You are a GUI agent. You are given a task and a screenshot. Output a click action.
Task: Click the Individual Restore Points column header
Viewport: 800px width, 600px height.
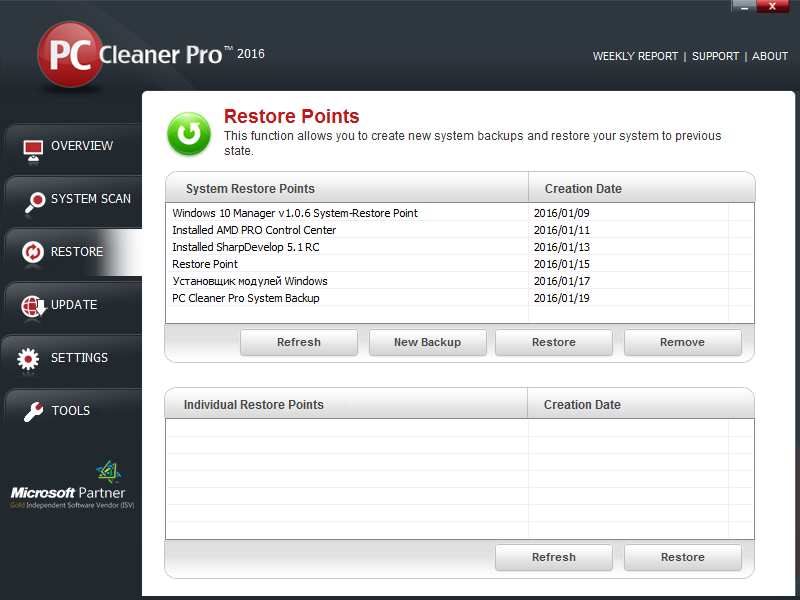point(346,404)
